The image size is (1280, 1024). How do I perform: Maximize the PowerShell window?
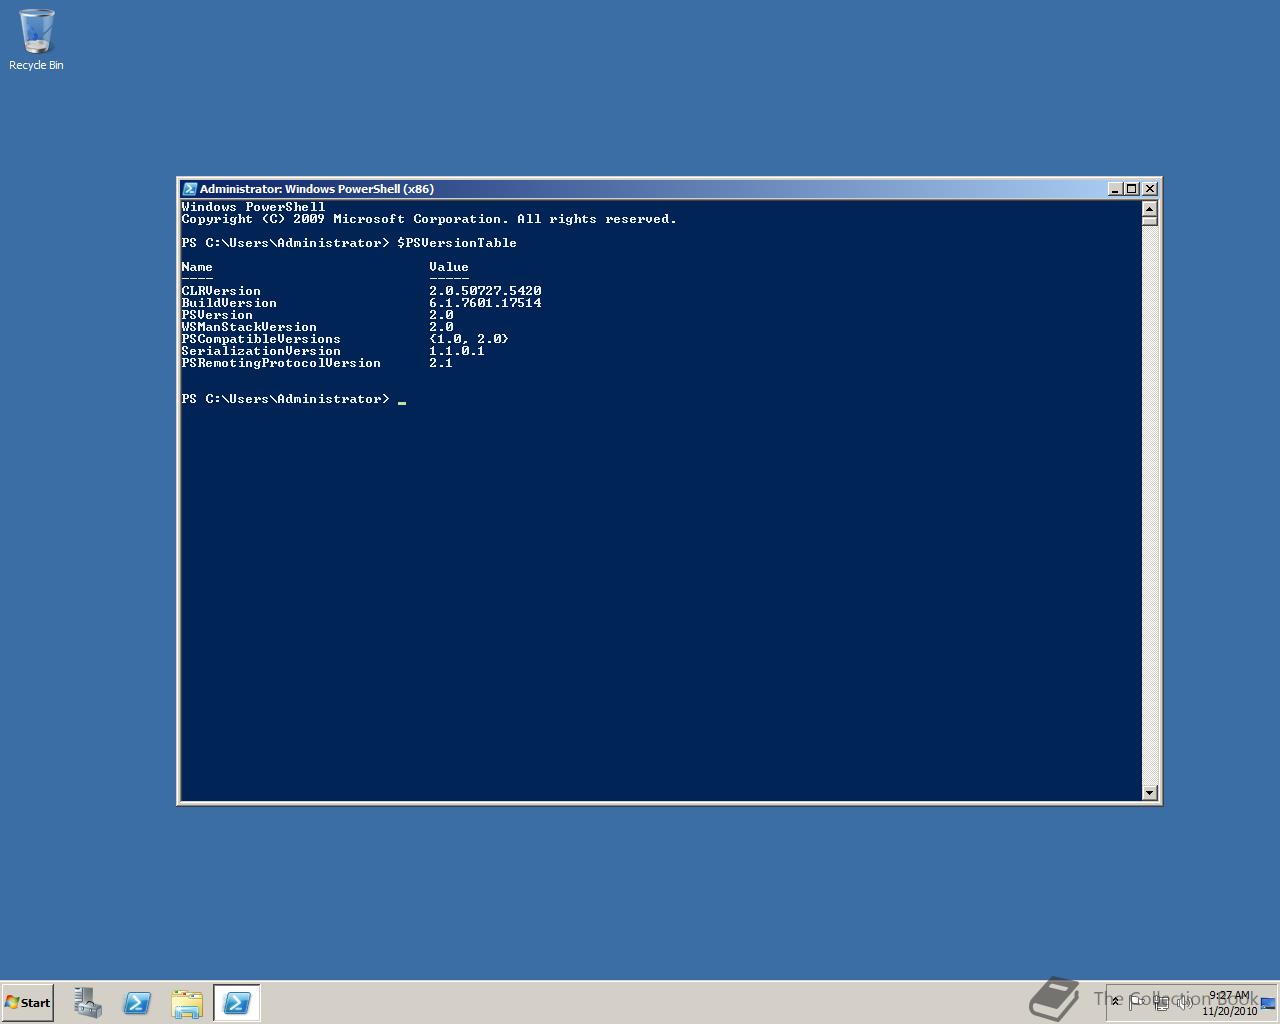(x=1132, y=188)
